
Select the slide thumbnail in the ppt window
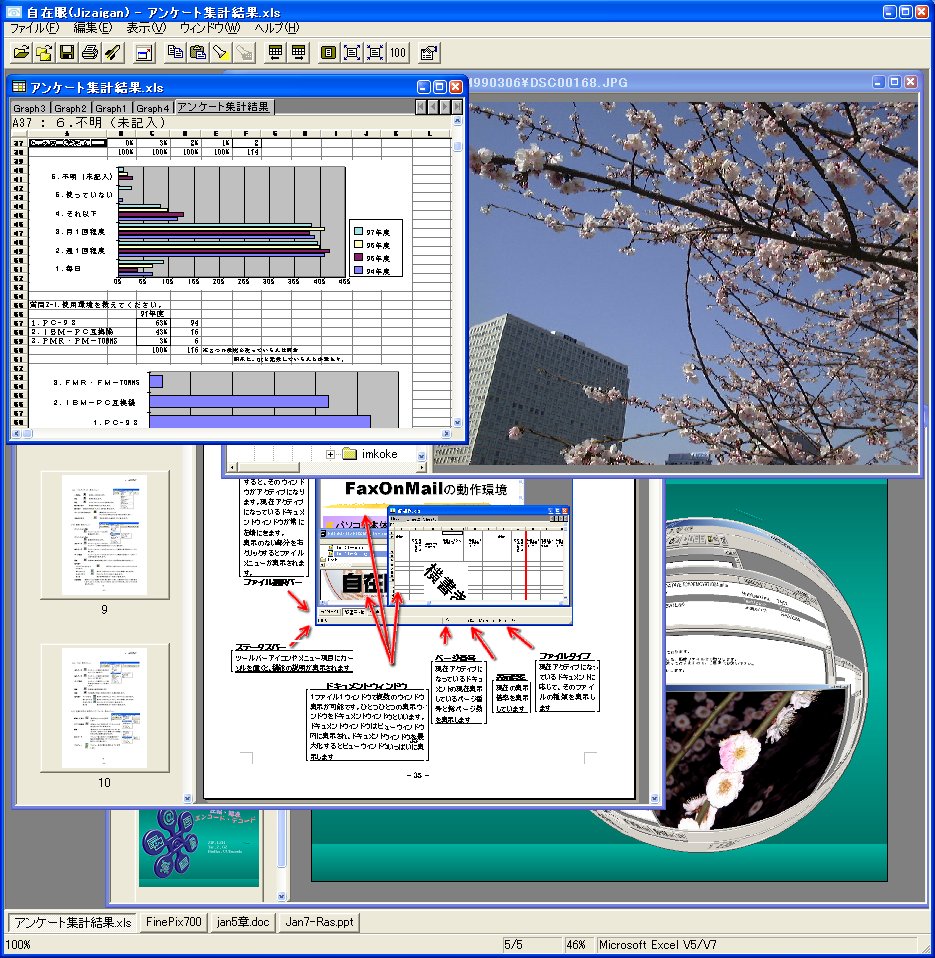point(199,848)
